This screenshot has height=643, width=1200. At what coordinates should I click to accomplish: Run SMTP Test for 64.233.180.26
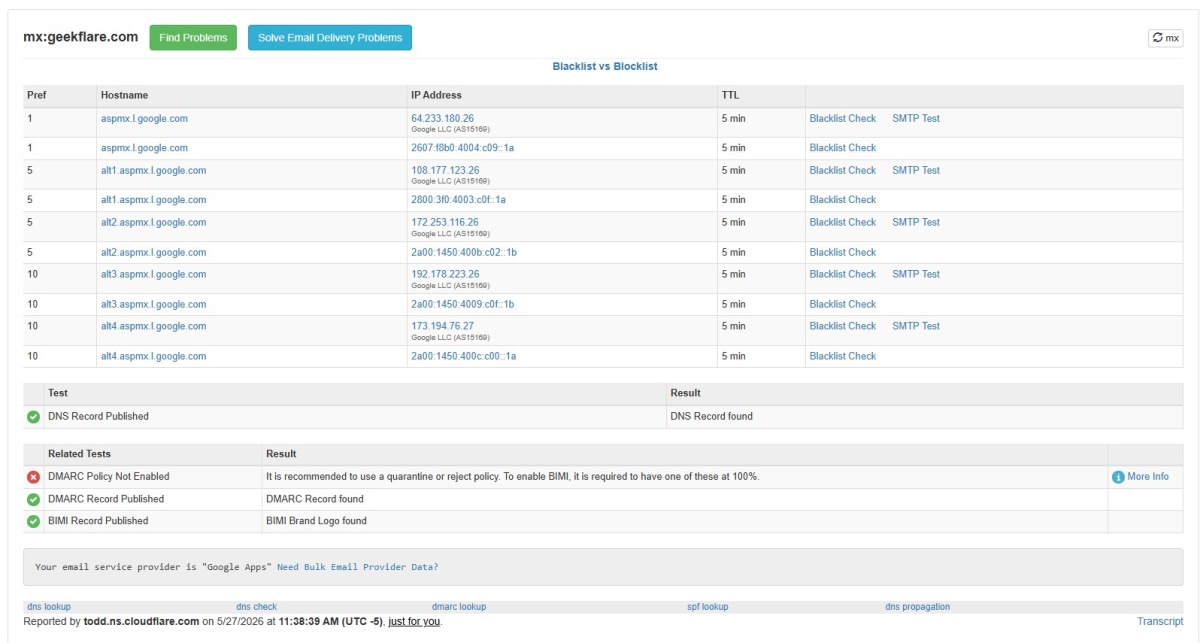coord(916,119)
